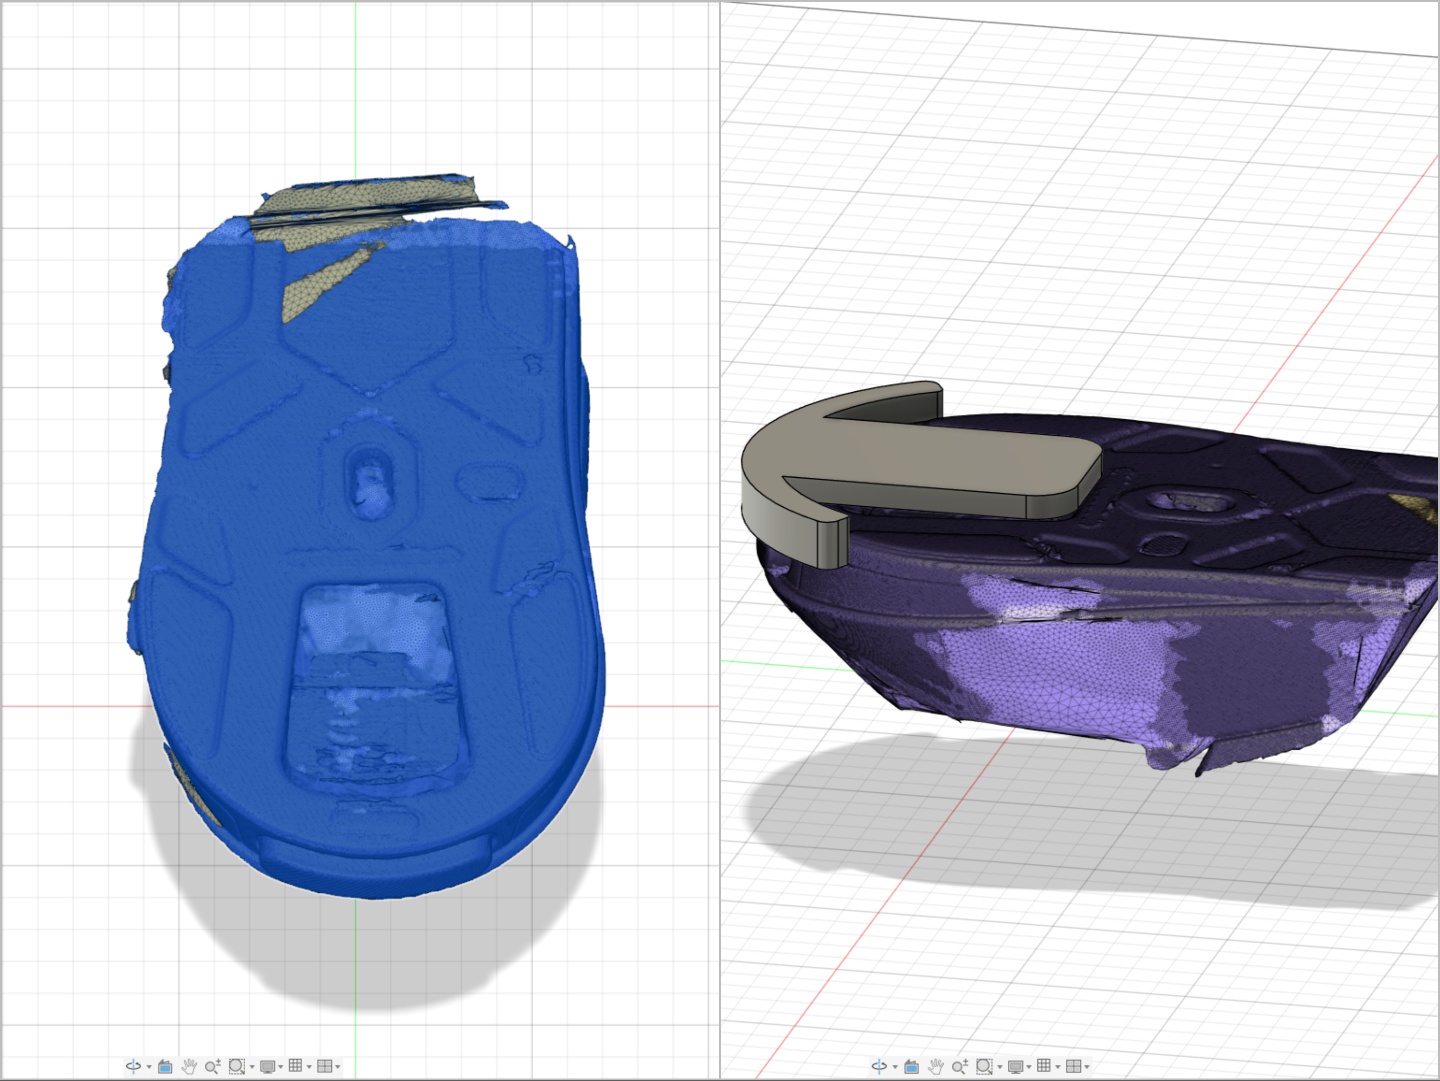Viewport: 1440px width, 1081px height.
Task: Select the Orbit tool in left viewport
Action: [x=132, y=1066]
